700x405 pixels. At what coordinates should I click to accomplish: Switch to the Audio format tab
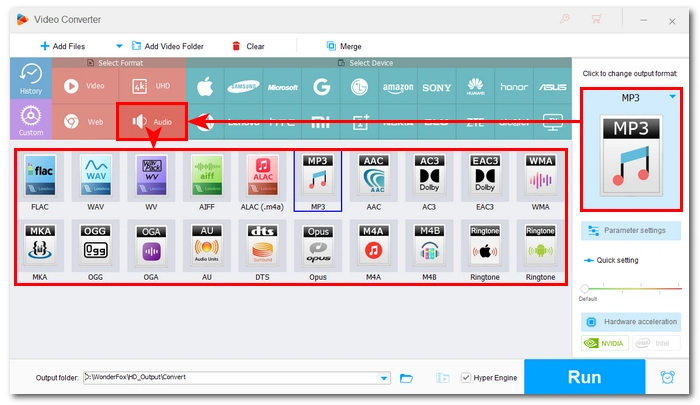[x=152, y=121]
